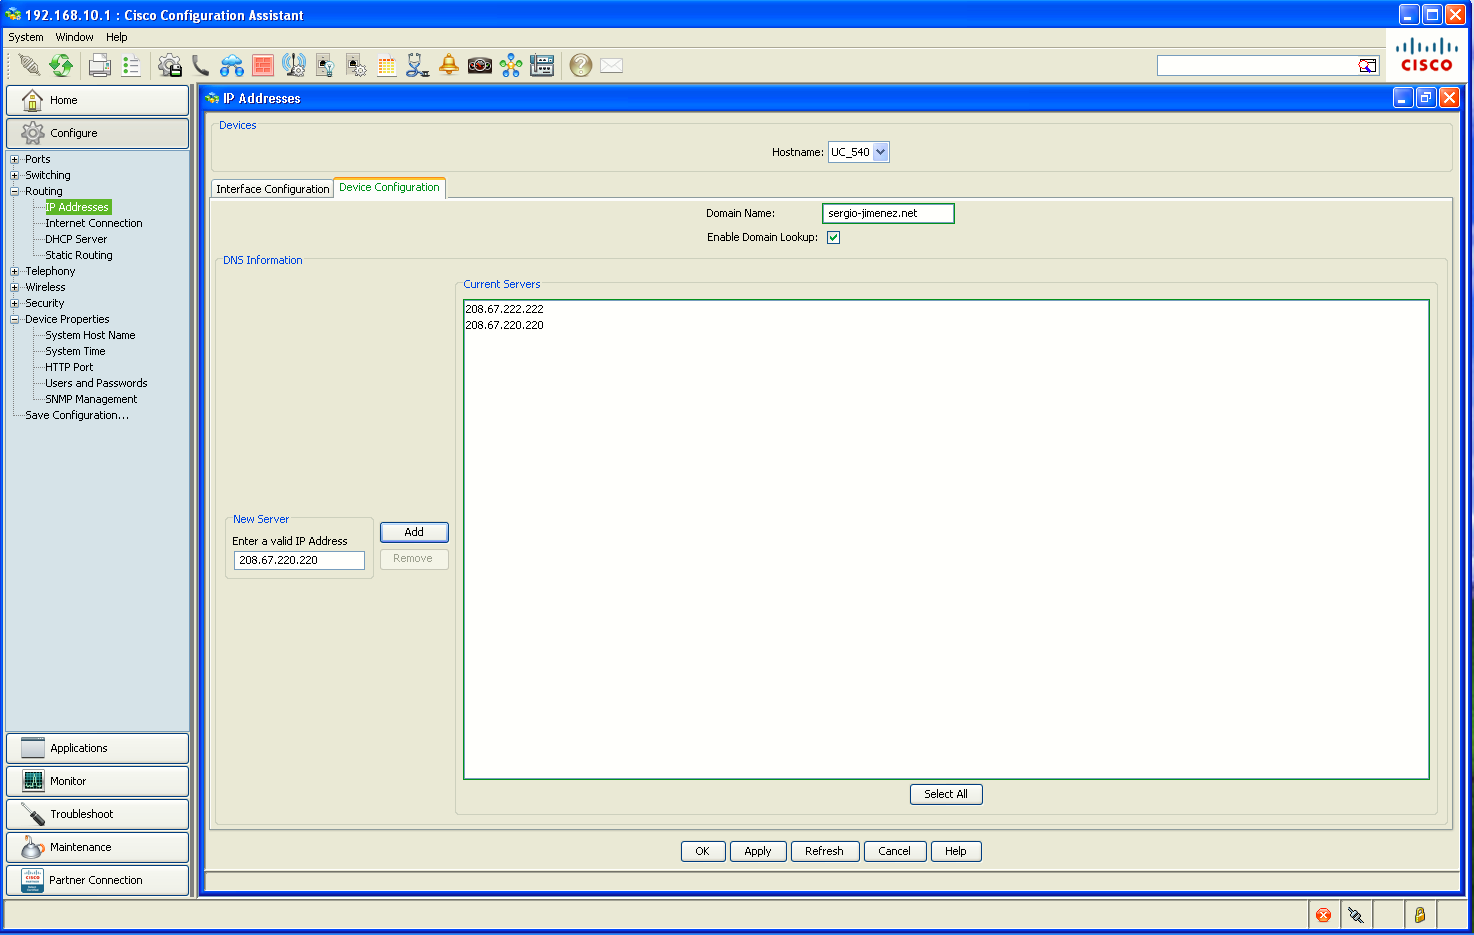Open the orange grid inventory toolbar icon

click(387, 65)
